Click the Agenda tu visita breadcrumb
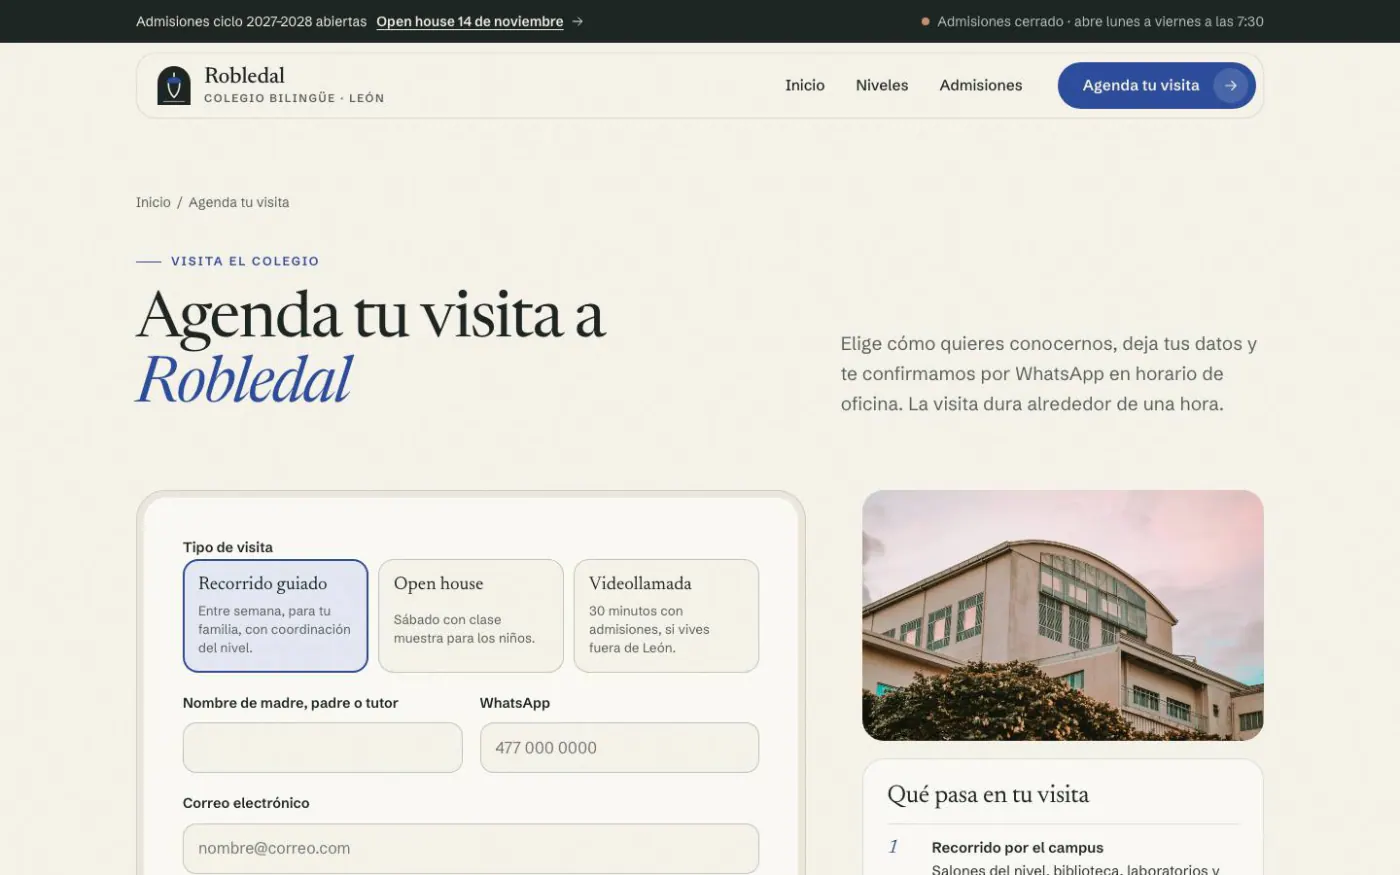This screenshot has height=875, width=1400. pos(239,202)
